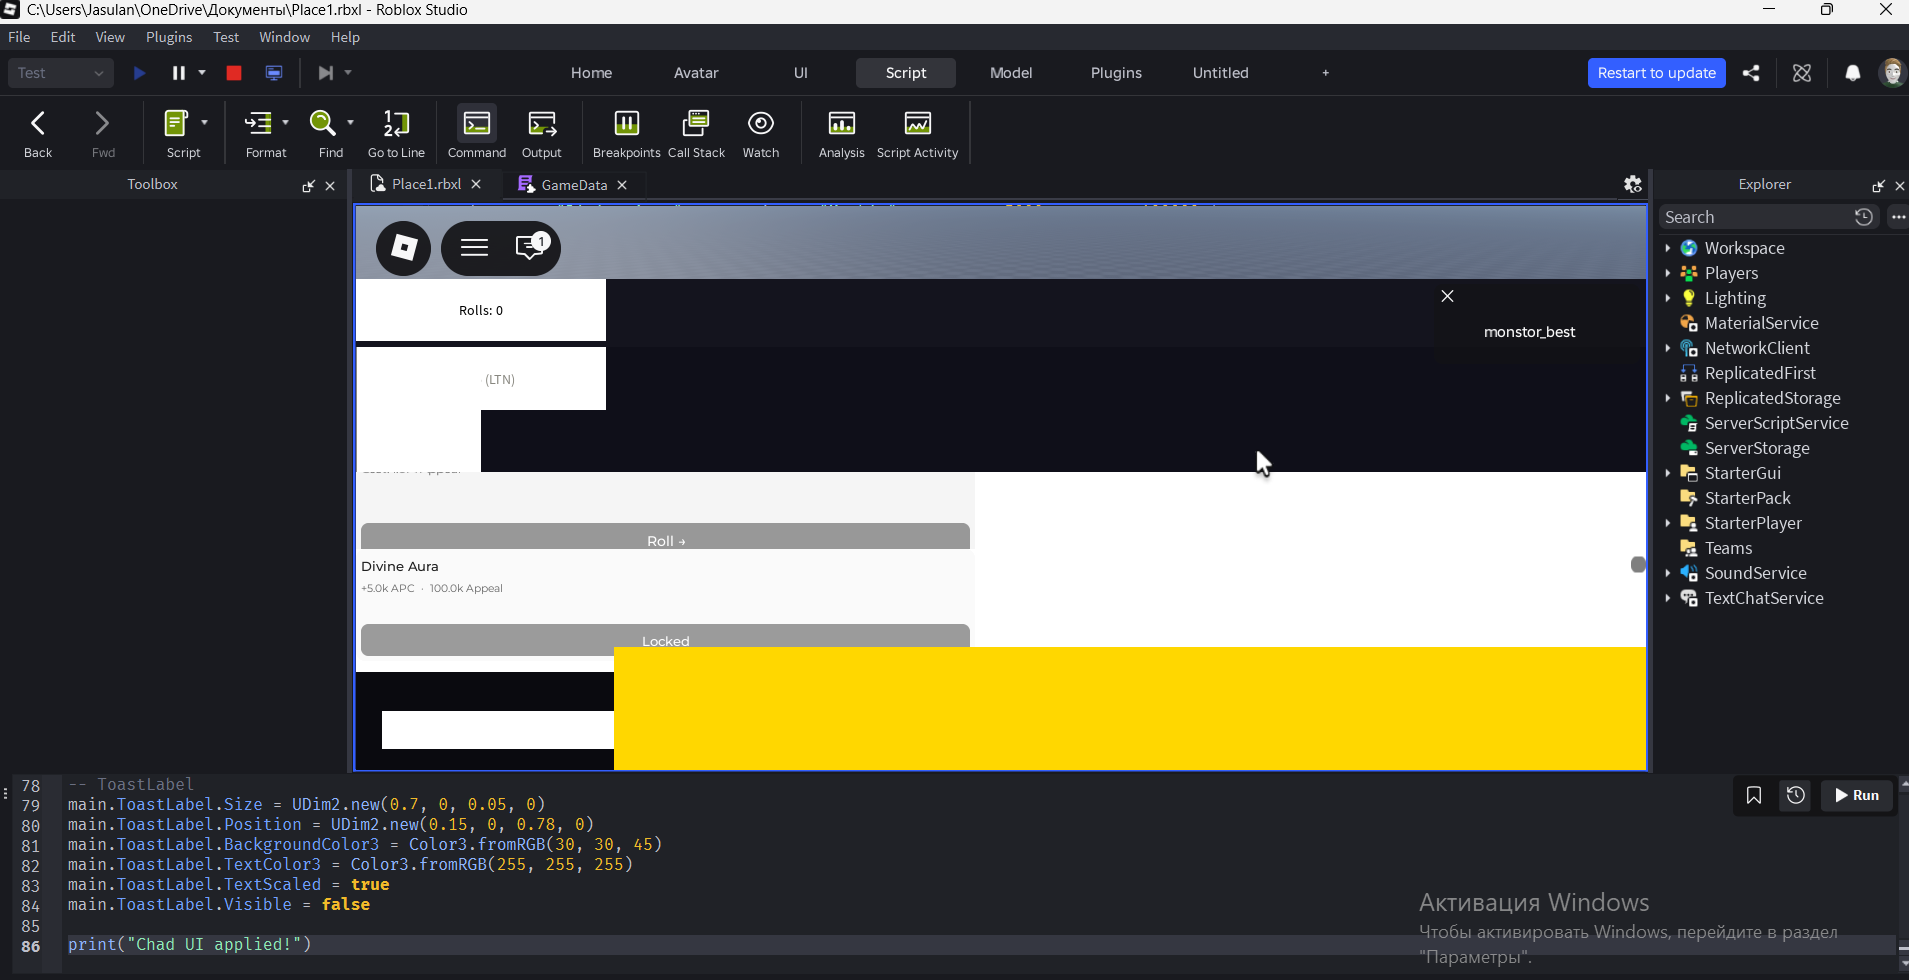Pause the test simulation
1909x980 pixels.
[179, 73]
